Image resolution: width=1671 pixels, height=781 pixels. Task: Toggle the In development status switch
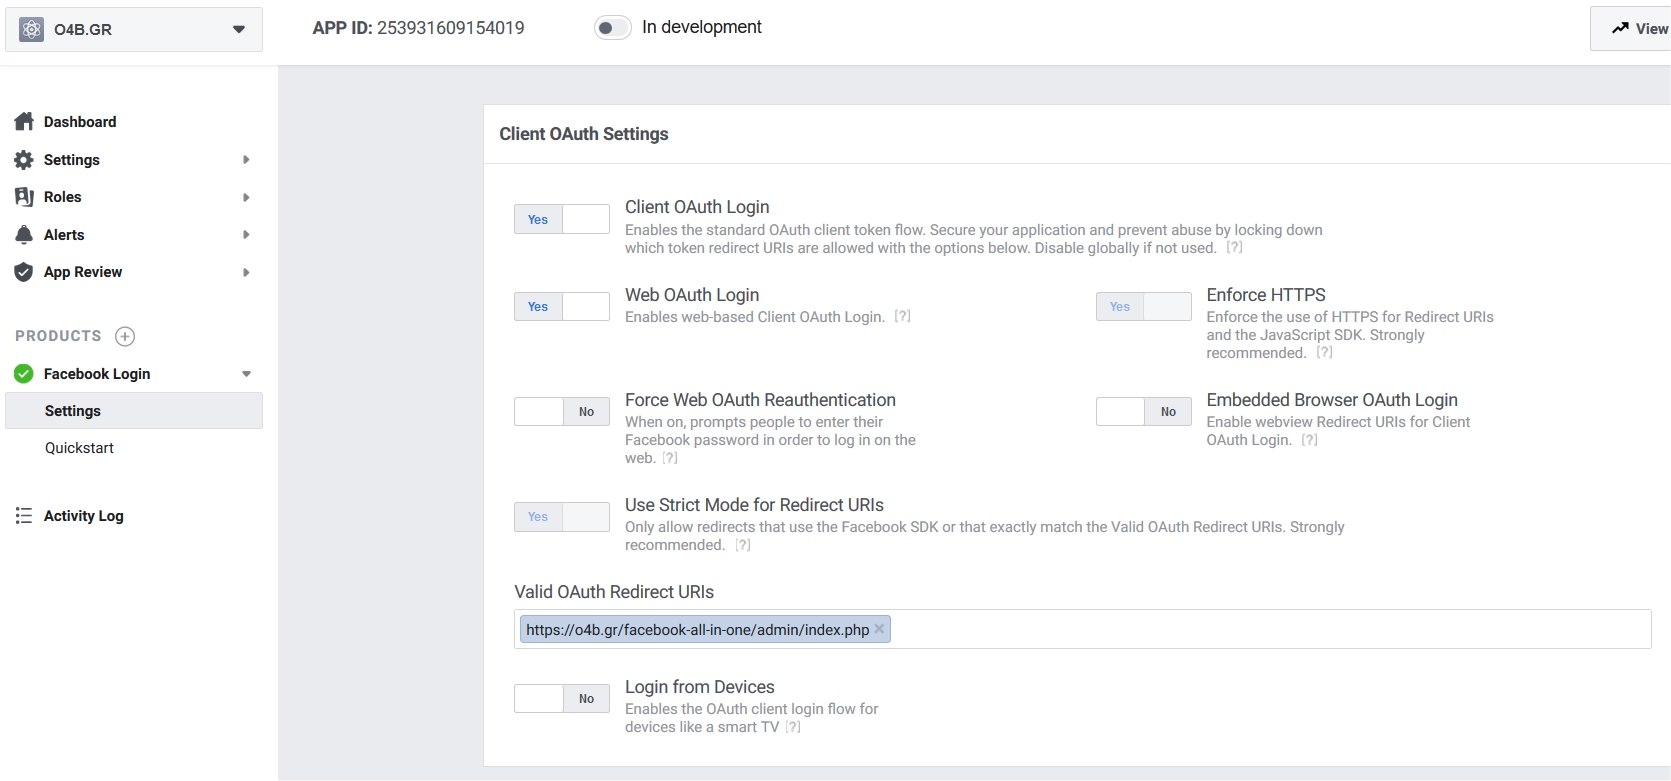tap(612, 28)
